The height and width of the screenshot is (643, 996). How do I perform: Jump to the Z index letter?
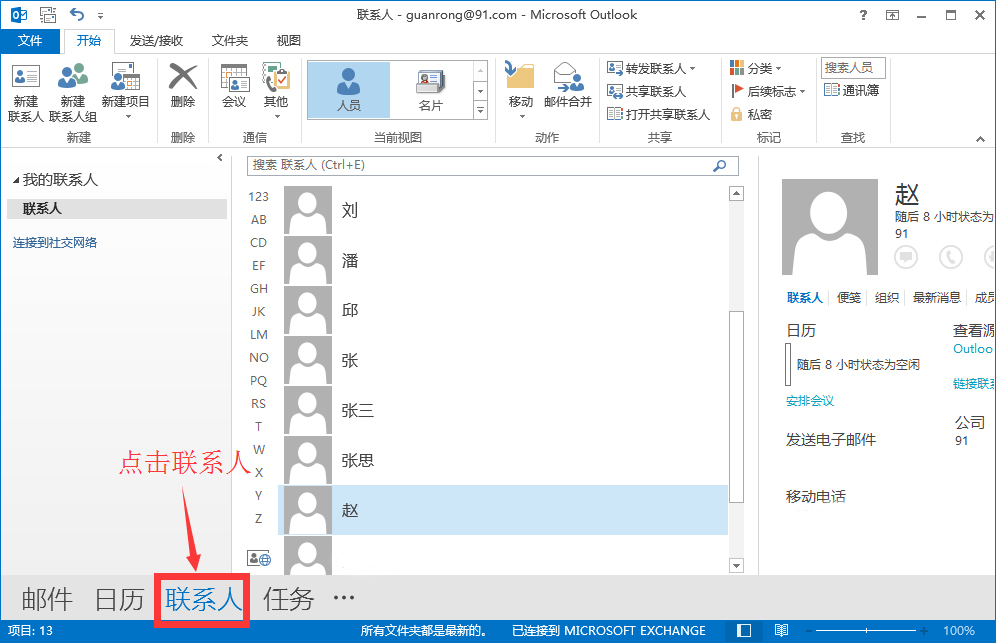pos(259,518)
